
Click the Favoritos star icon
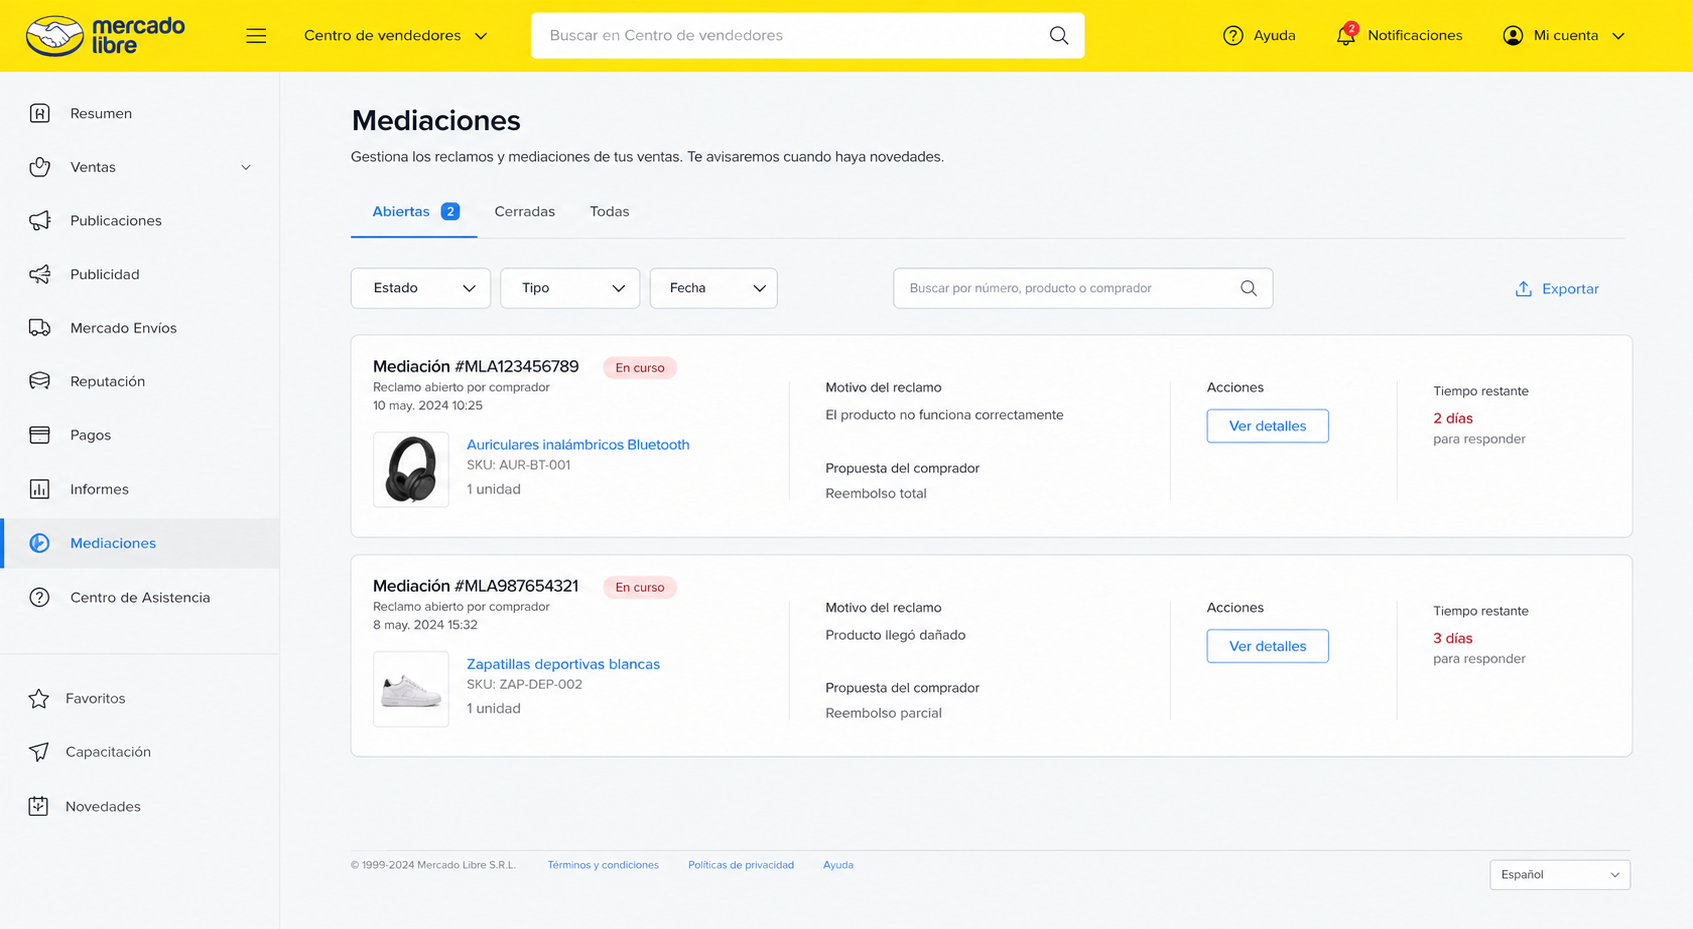39,698
